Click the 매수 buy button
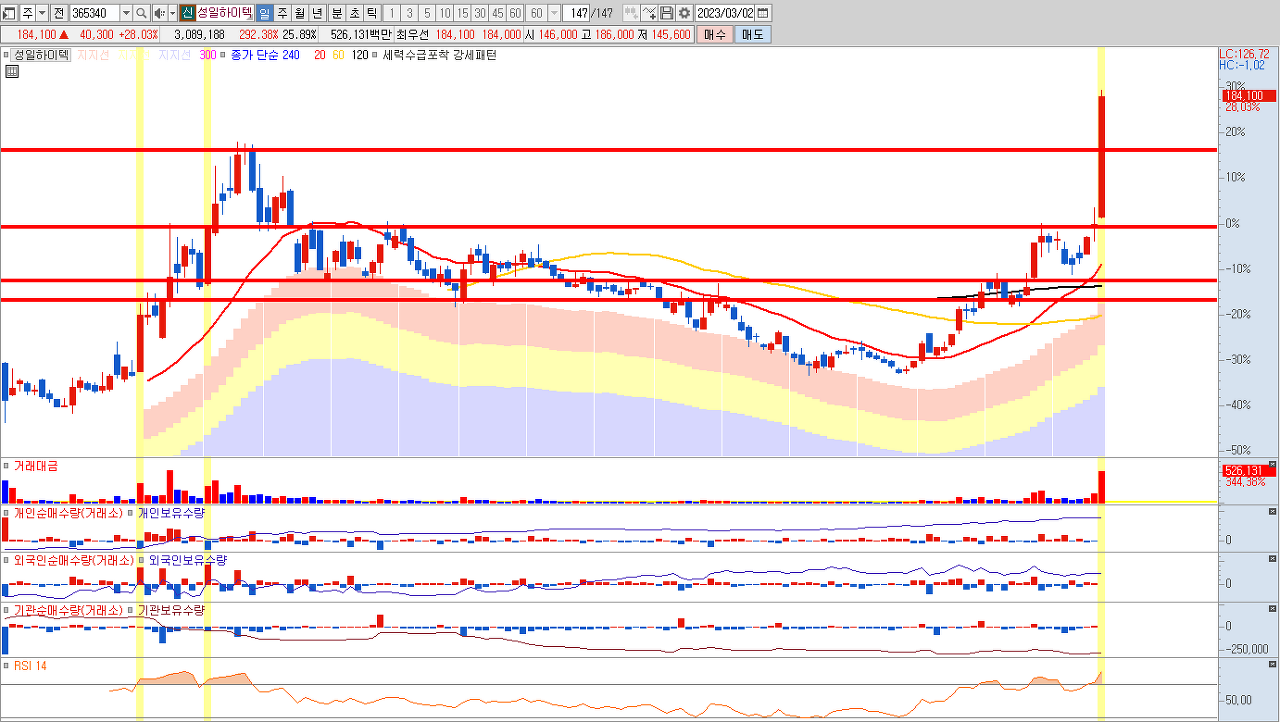1280x722 pixels. (715, 34)
